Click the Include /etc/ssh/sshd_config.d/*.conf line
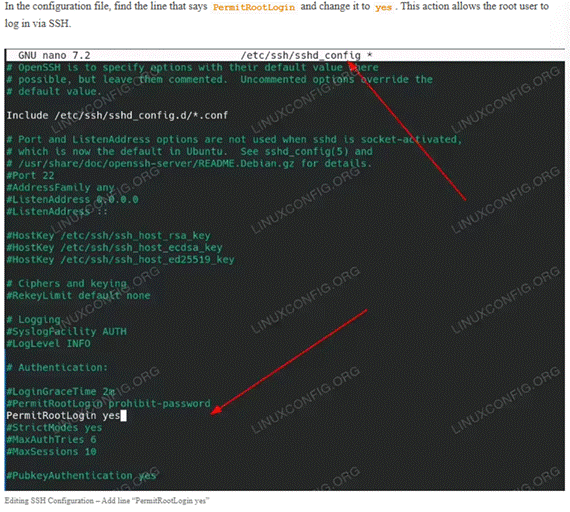The height and width of the screenshot is (512, 570). pyautogui.click(x=117, y=115)
